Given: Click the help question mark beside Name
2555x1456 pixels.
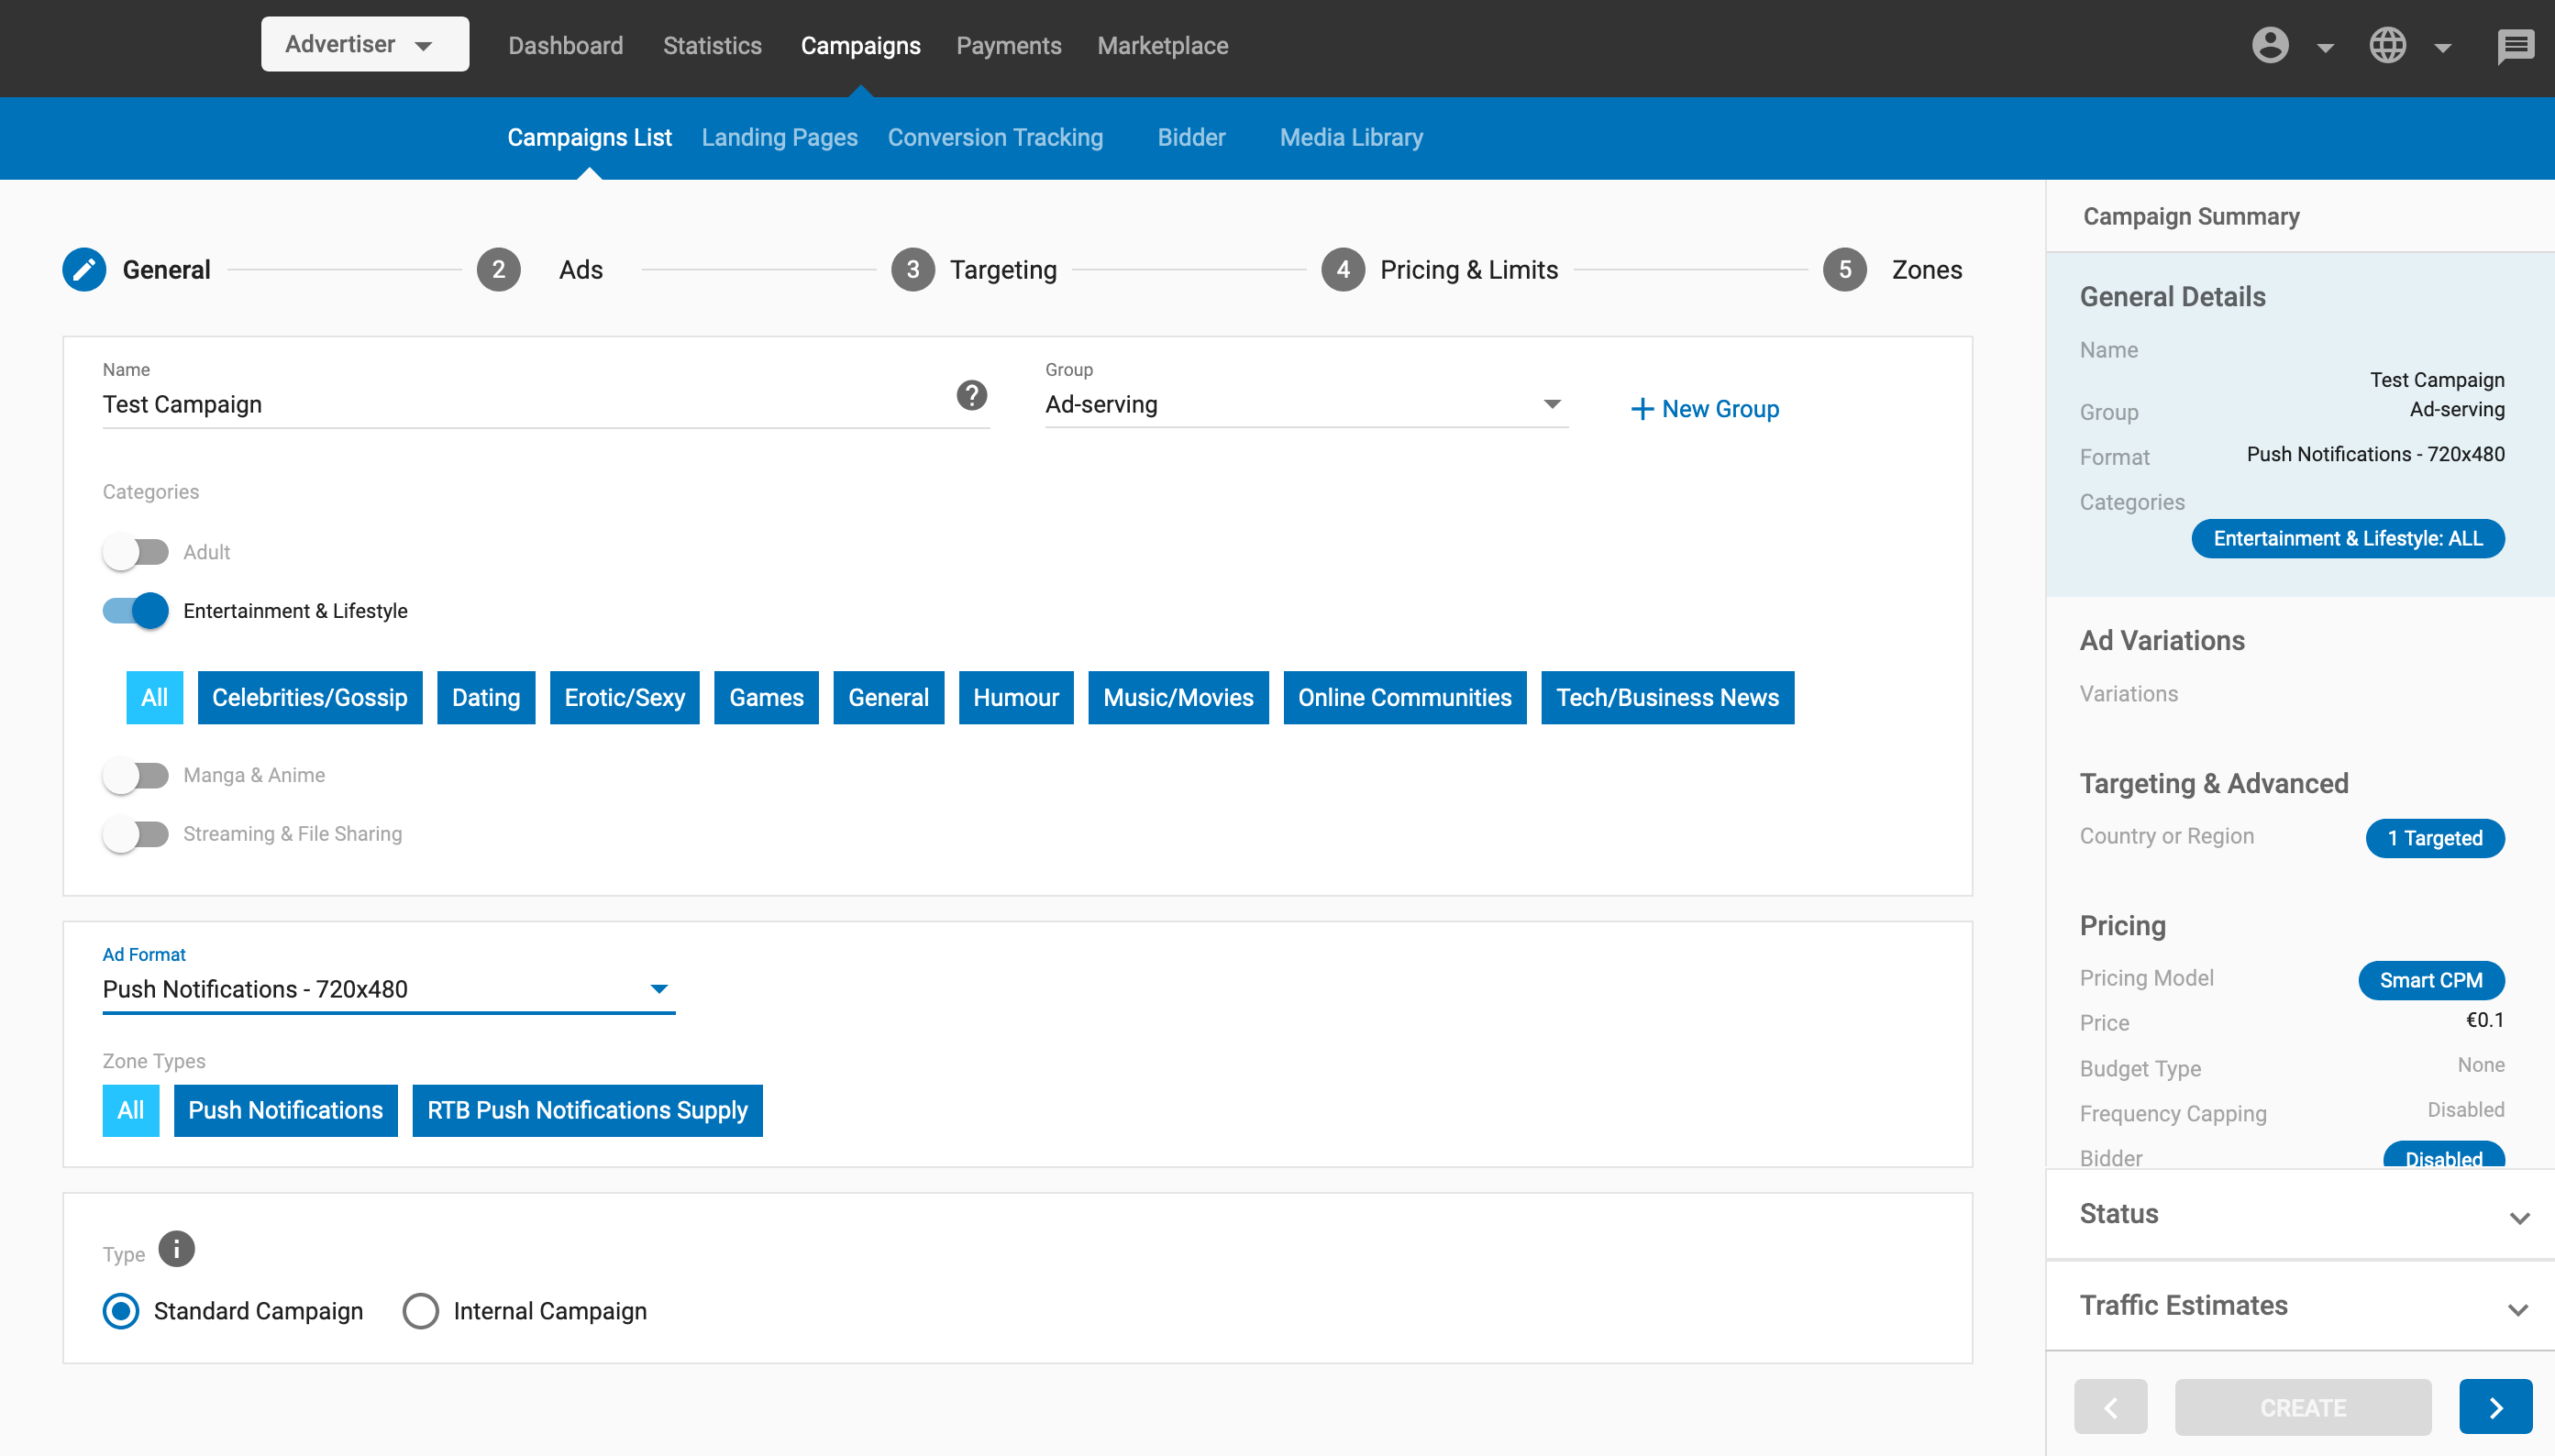Looking at the screenshot, I should coord(971,395).
